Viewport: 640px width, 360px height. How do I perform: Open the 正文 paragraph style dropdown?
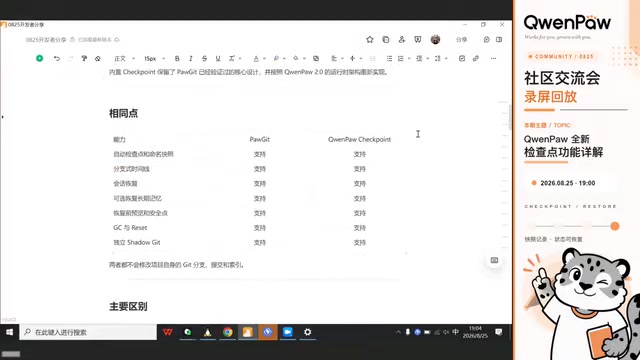coord(124,58)
